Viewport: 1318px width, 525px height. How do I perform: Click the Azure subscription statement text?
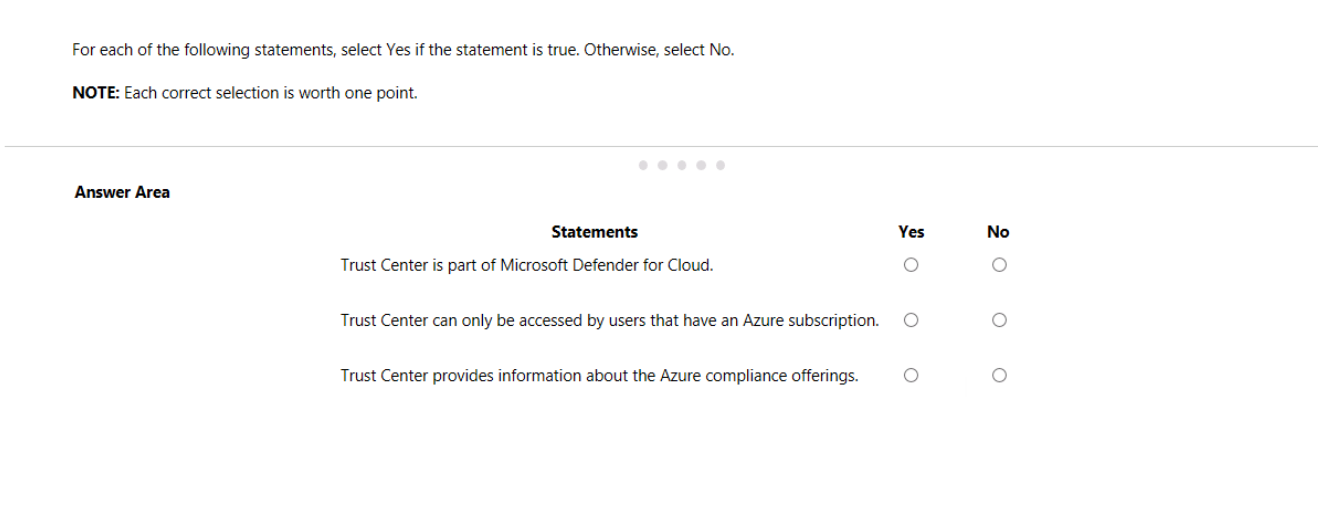(x=609, y=321)
